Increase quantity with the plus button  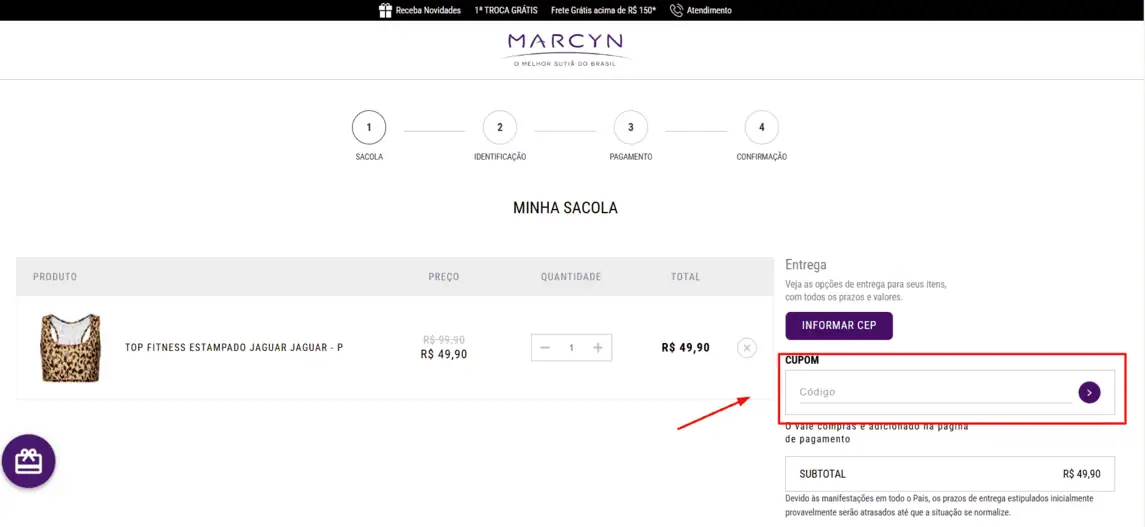coord(597,348)
